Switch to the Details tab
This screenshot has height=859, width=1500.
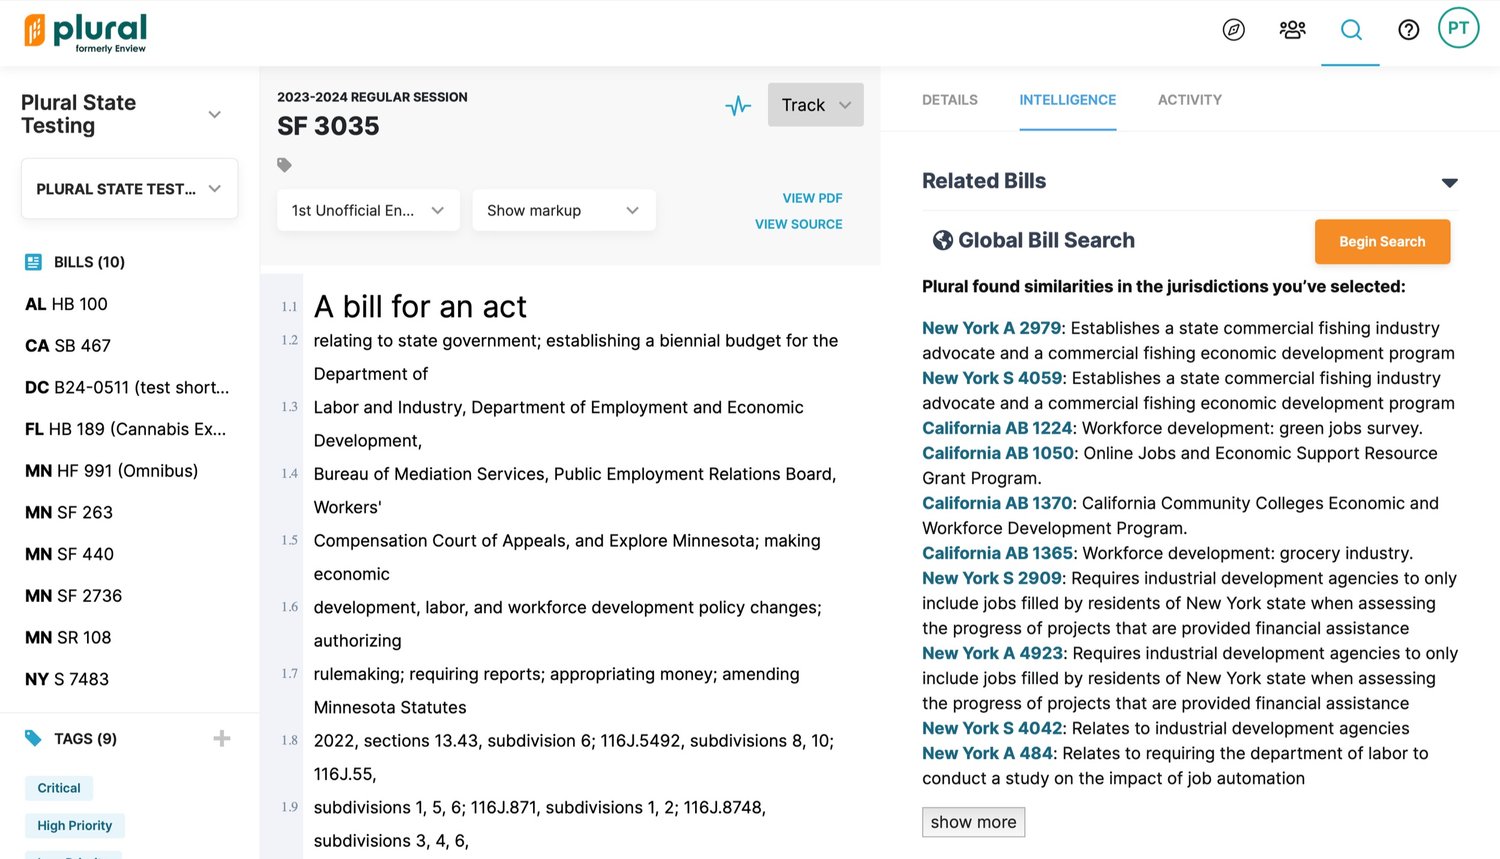[949, 100]
